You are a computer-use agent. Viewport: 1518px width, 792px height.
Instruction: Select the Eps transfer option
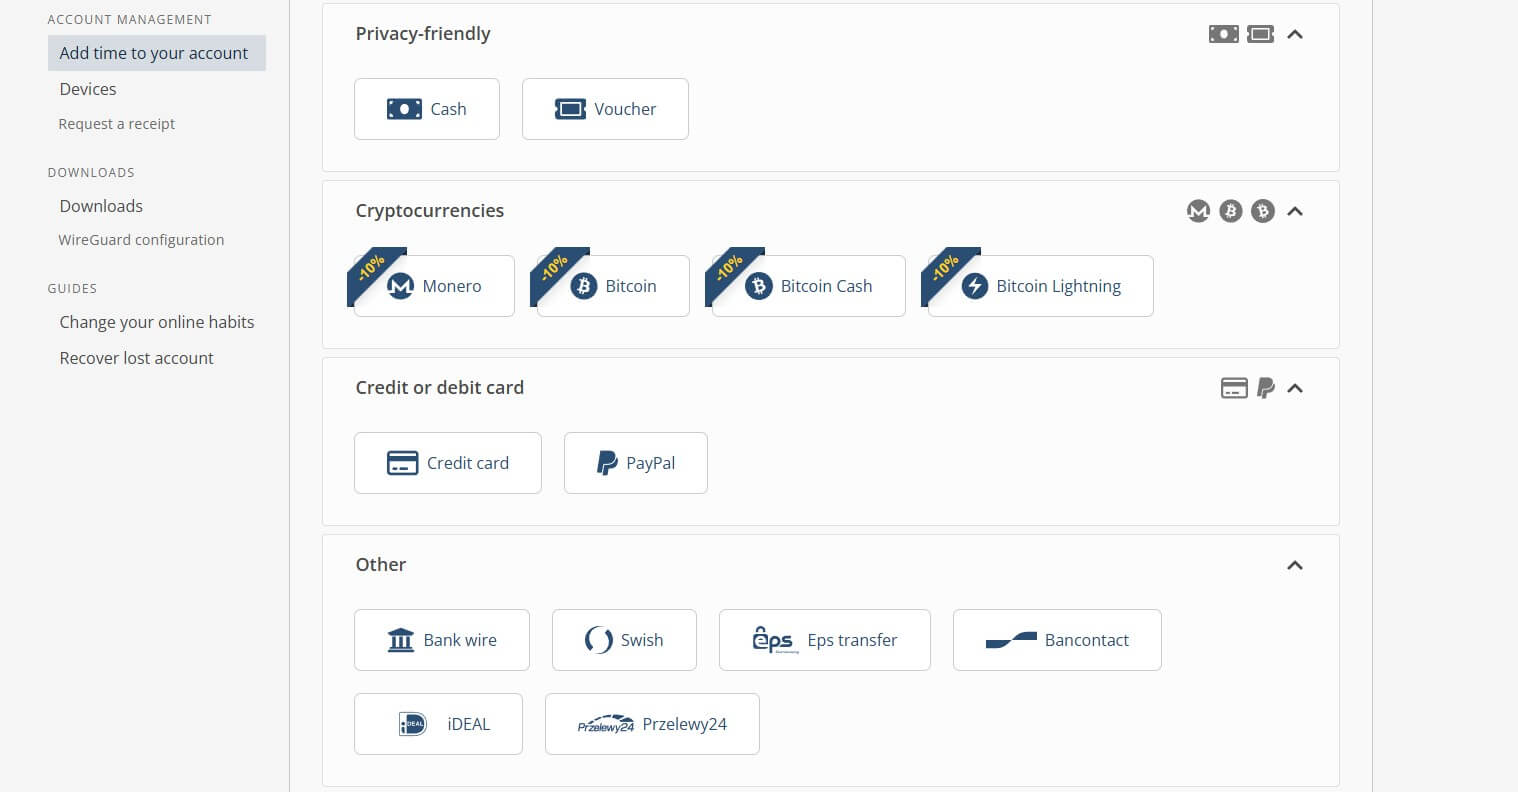tap(824, 639)
